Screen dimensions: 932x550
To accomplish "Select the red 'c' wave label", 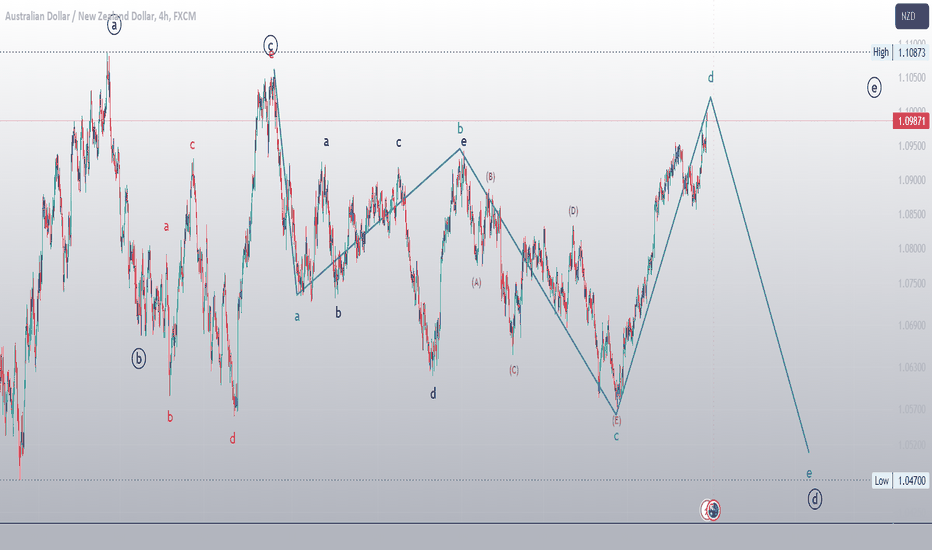I will [193, 144].
